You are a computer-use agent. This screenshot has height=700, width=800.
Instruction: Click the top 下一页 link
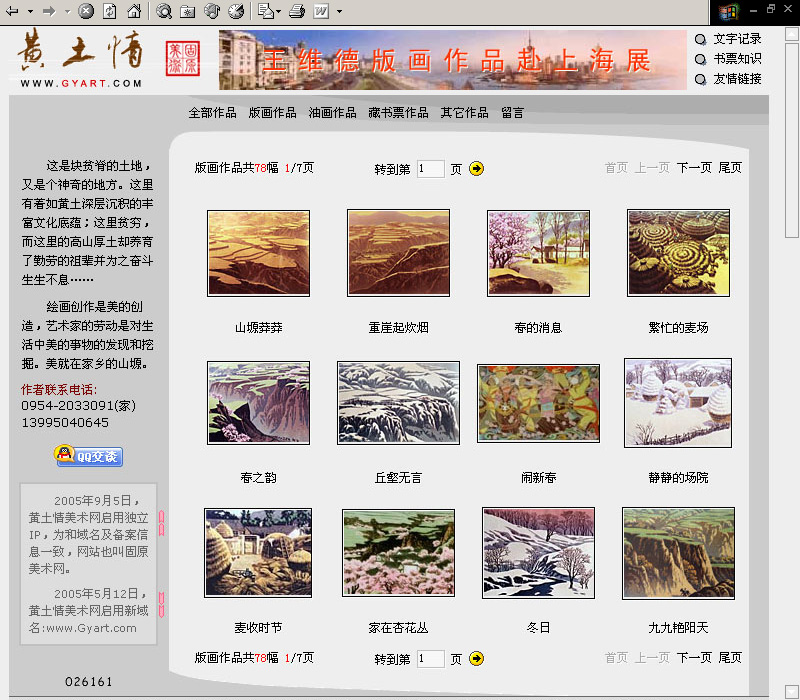694,168
